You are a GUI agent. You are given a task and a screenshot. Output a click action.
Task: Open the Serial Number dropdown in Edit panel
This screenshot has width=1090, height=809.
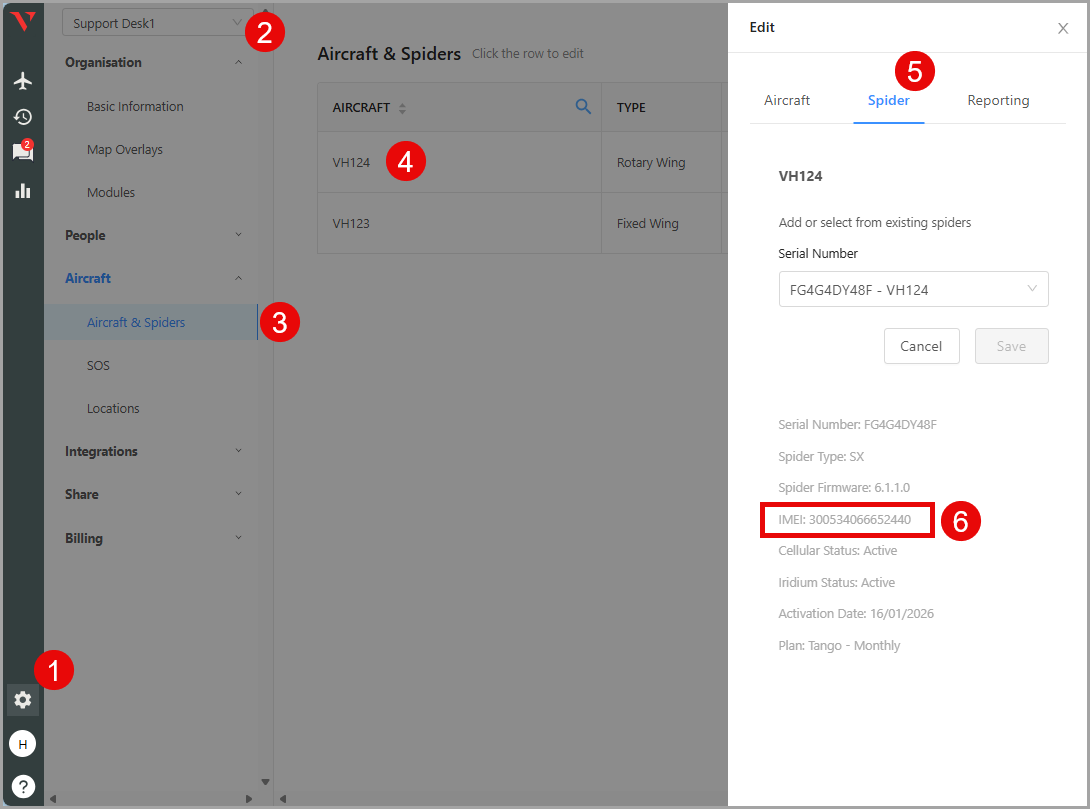point(913,289)
